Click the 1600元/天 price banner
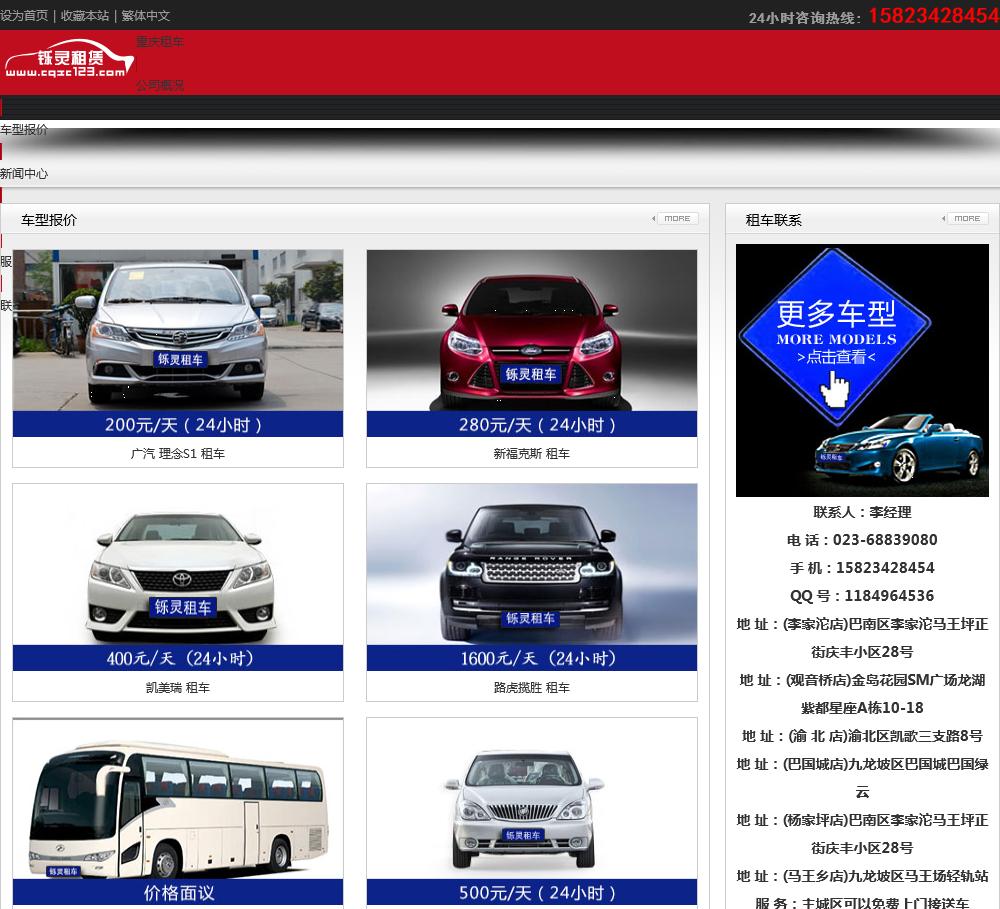Viewport: 1000px width, 909px height. pos(532,658)
